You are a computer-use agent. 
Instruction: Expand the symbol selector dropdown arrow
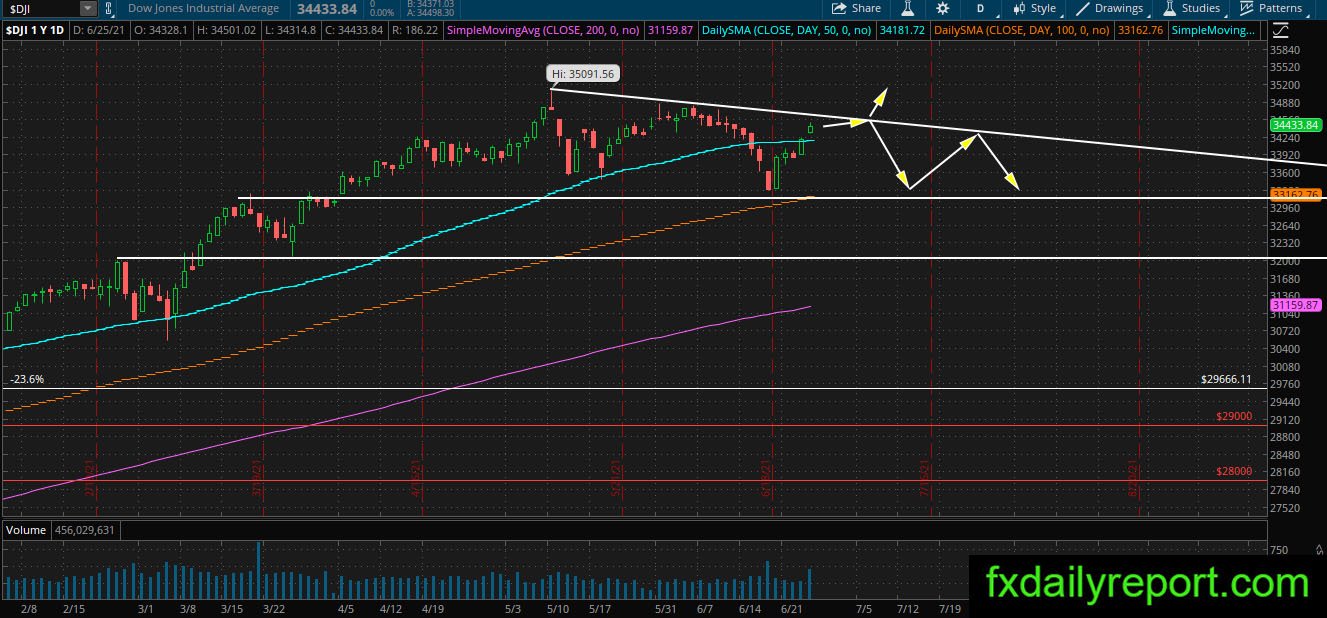click(x=88, y=8)
